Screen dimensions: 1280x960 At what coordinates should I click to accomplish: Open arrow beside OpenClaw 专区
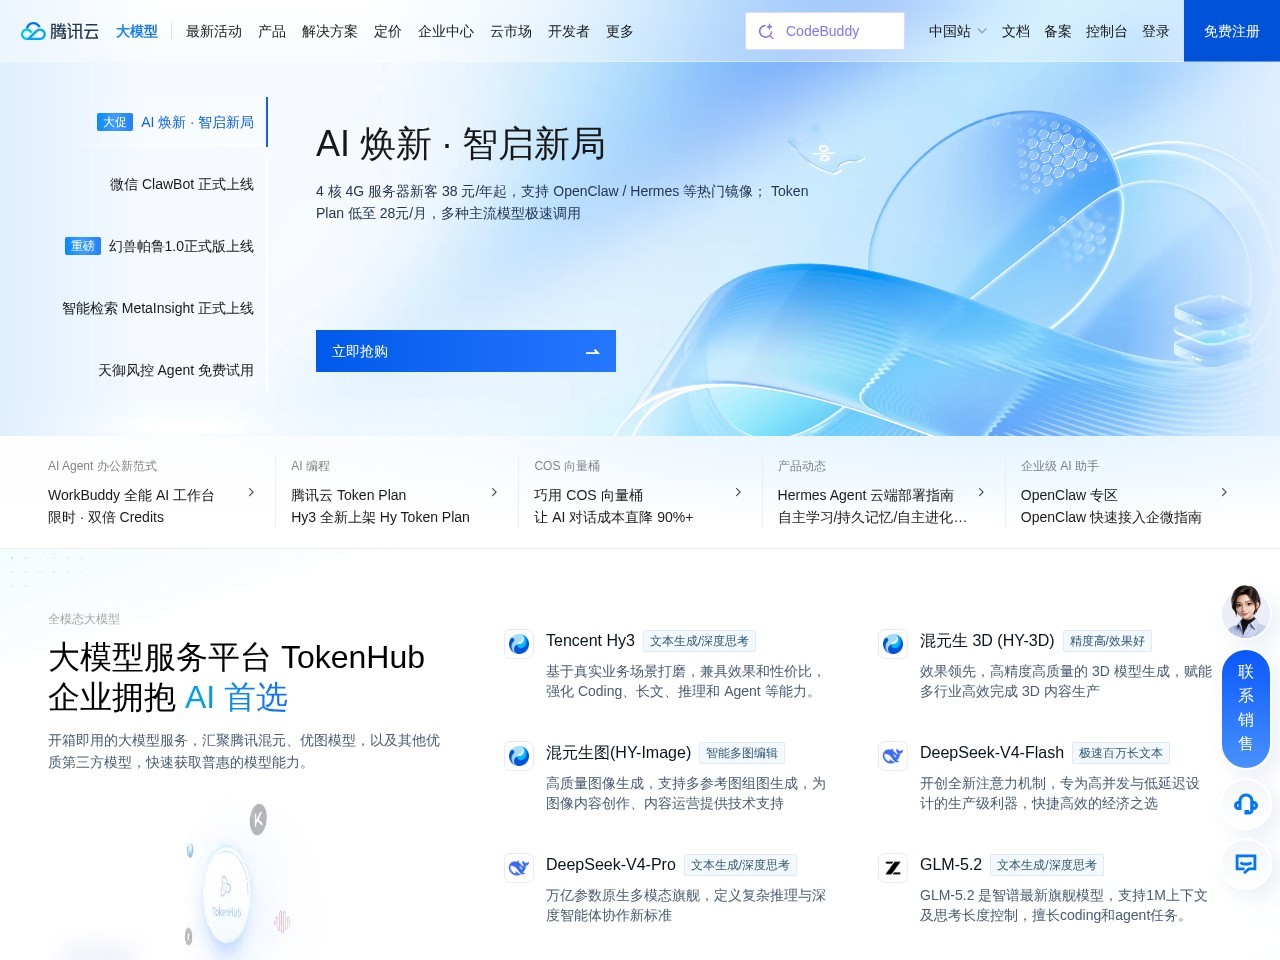click(1224, 492)
